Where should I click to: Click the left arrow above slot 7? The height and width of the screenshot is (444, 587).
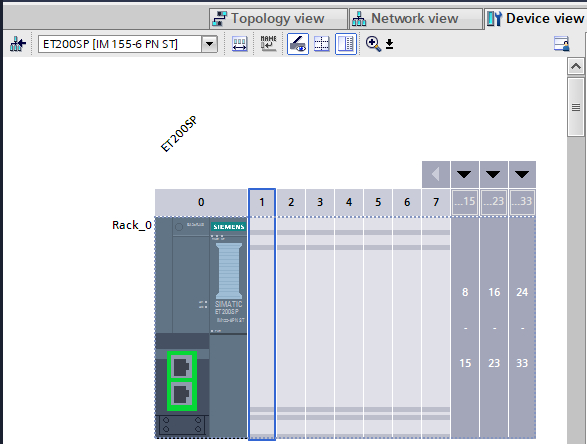tap(436, 174)
